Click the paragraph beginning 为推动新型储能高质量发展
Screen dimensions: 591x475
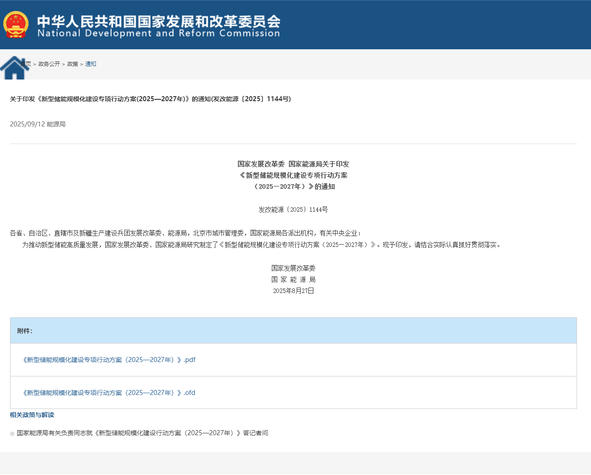point(262,245)
